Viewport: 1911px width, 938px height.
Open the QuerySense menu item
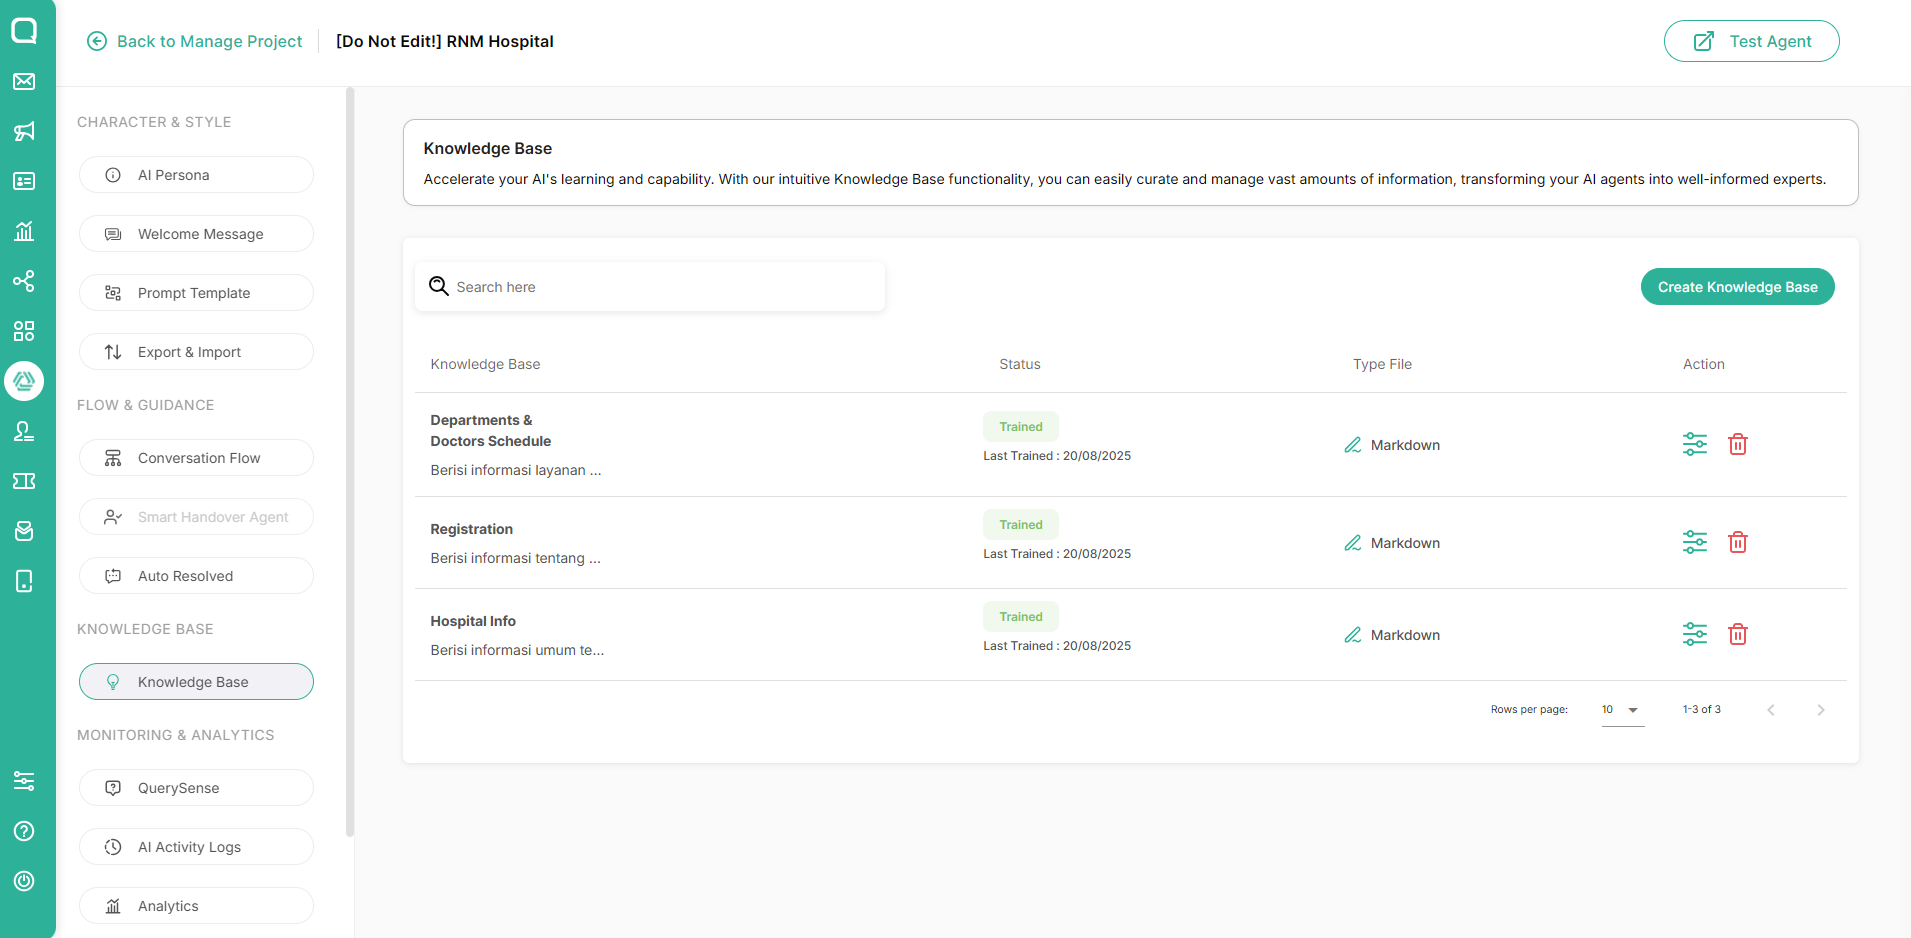pyautogui.click(x=196, y=788)
